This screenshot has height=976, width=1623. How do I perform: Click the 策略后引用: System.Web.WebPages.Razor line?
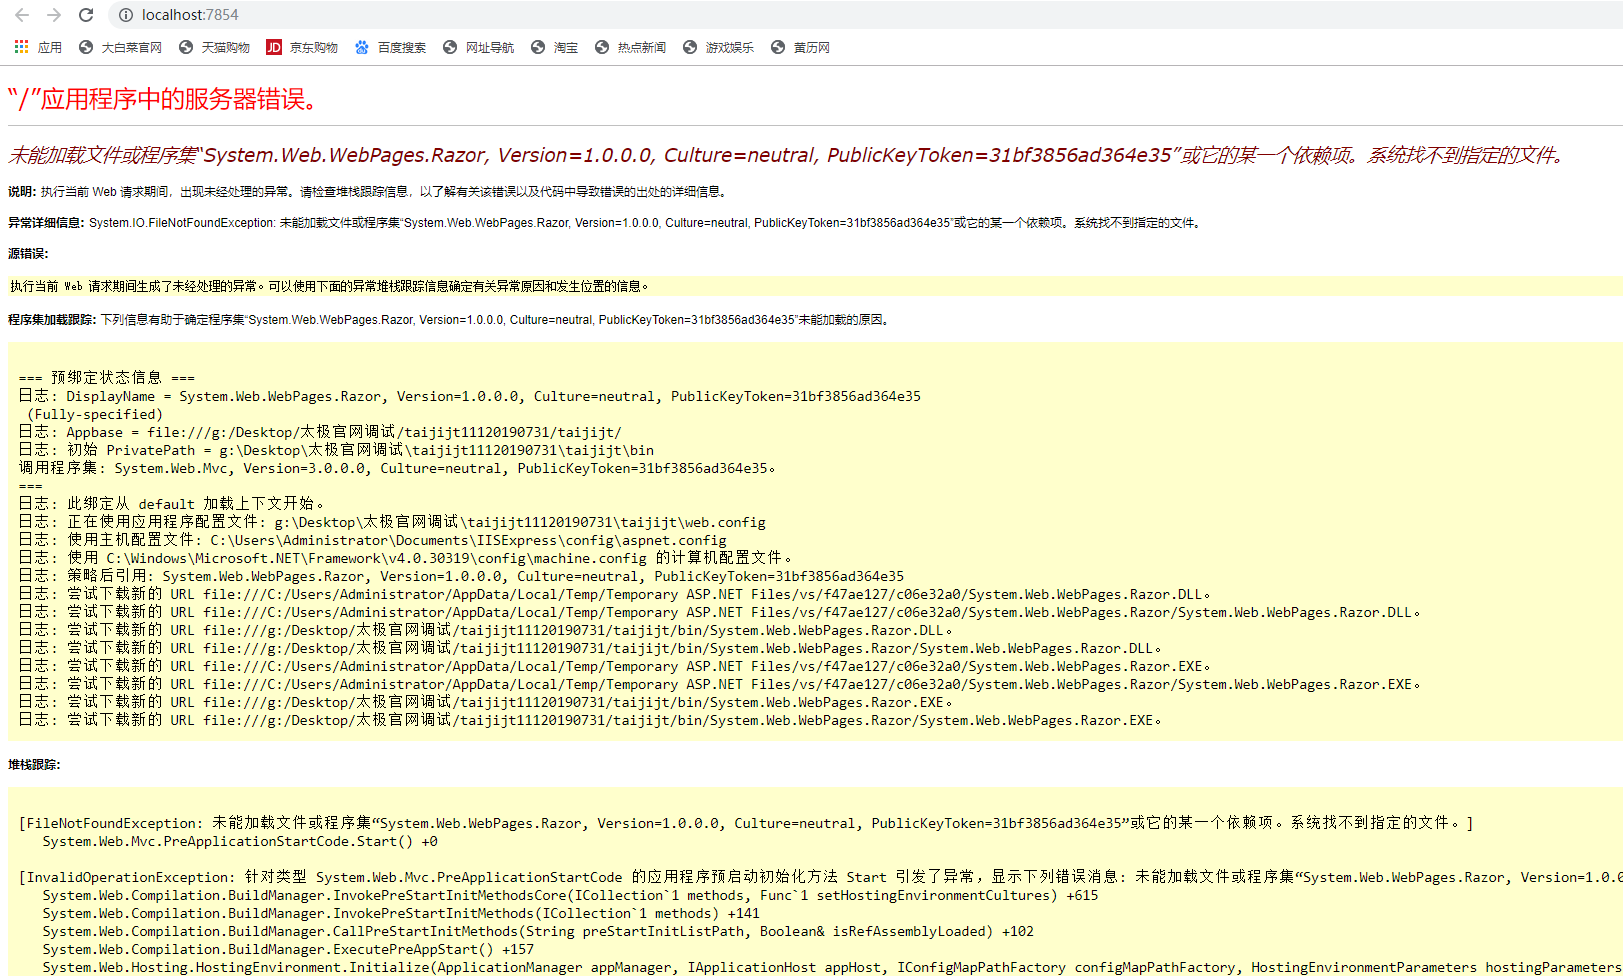pyautogui.click(x=461, y=576)
